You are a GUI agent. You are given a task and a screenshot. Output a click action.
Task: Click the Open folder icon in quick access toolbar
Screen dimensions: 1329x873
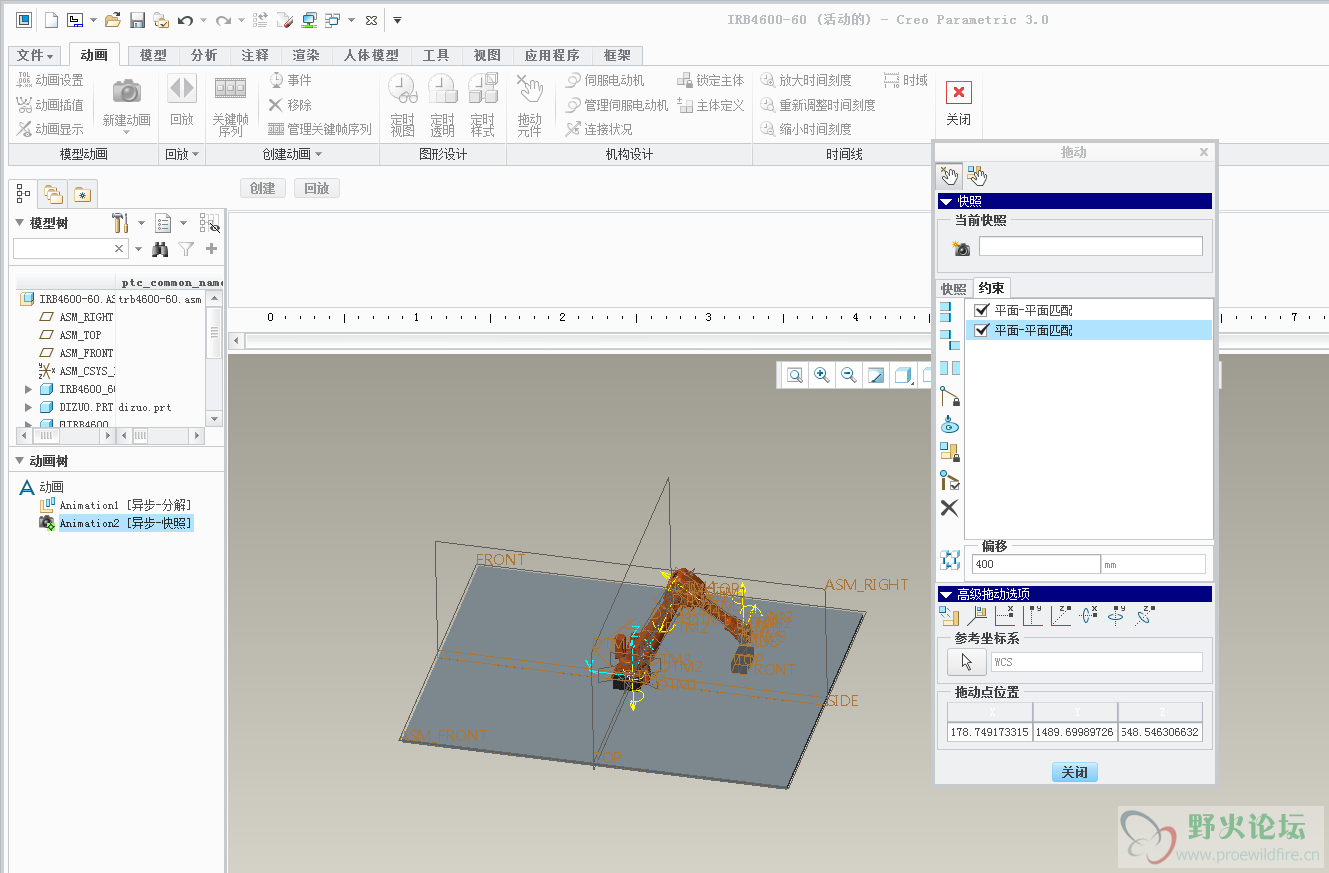(x=113, y=19)
